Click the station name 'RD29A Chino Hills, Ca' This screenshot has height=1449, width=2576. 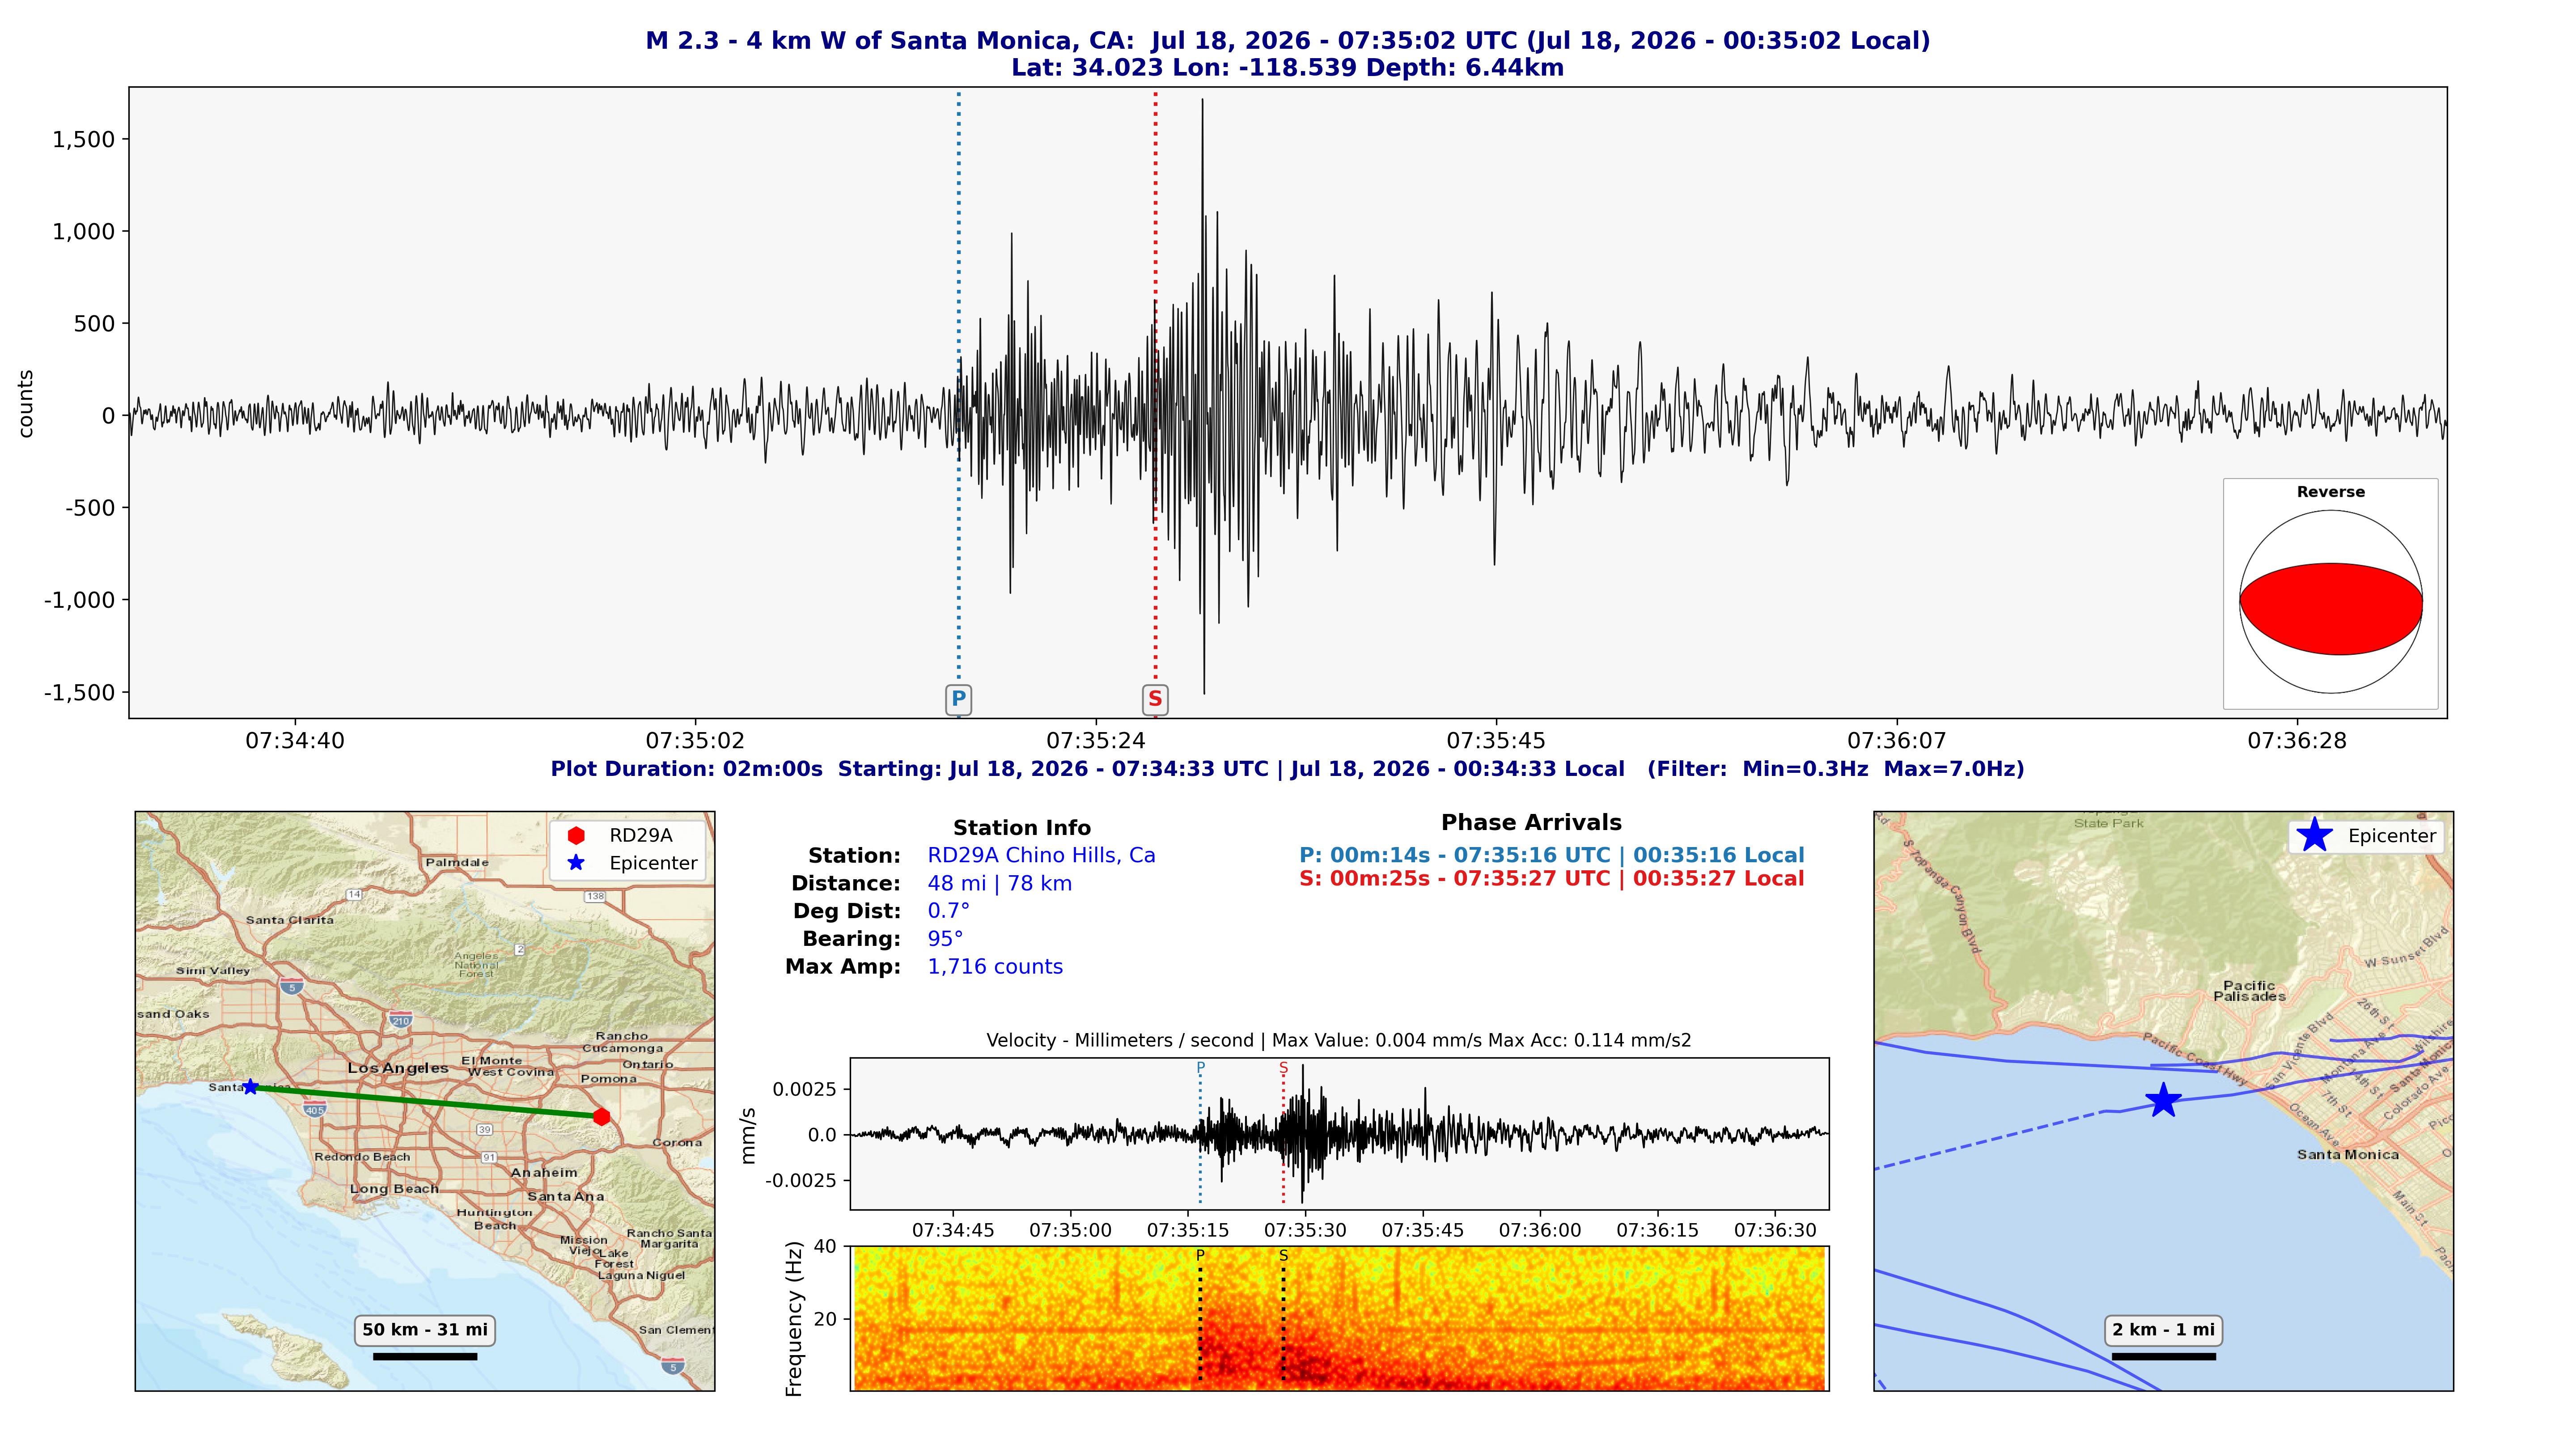tap(1041, 856)
